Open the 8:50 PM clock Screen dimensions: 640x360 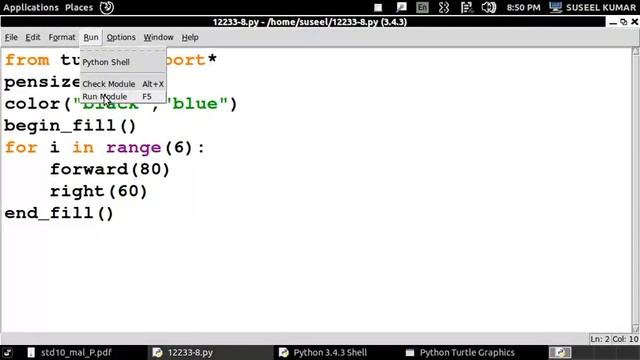click(x=523, y=7)
